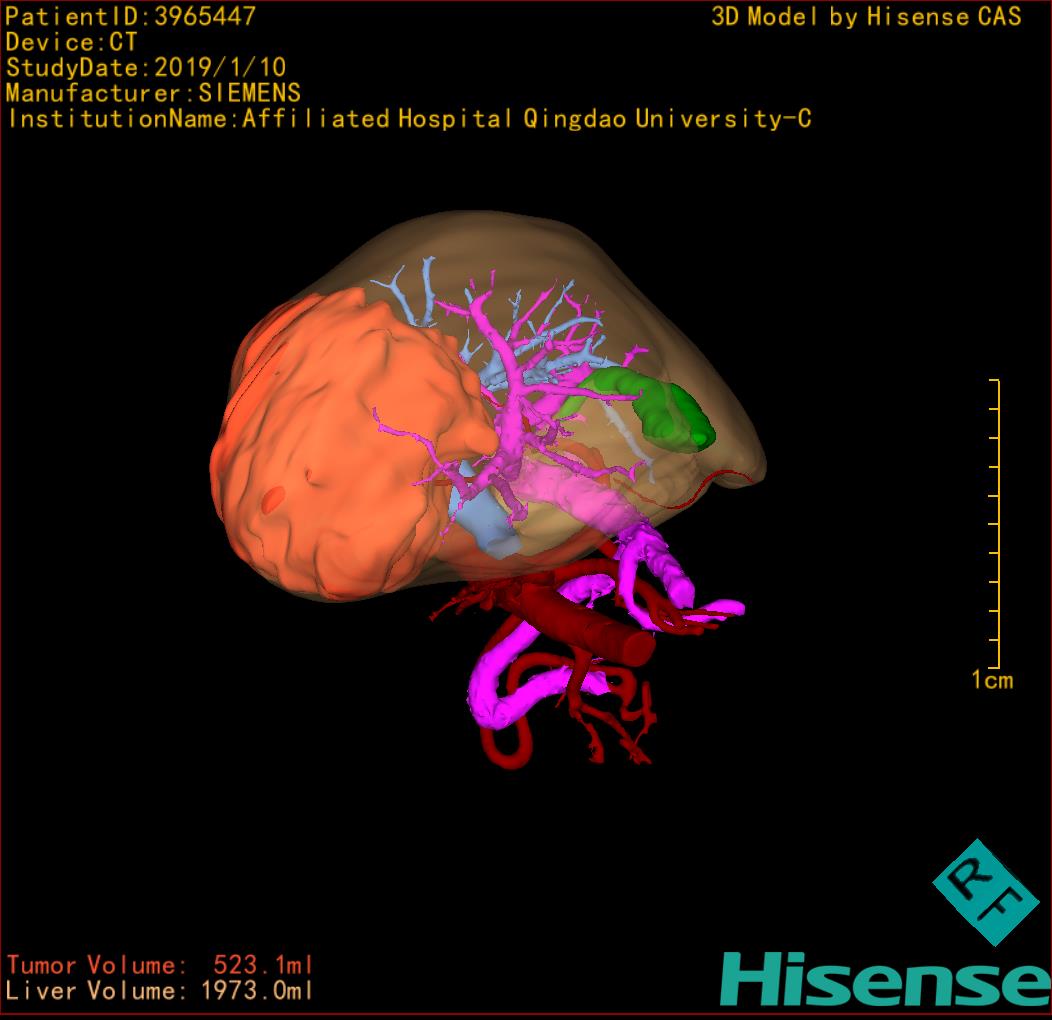Image resolution: width=1052 pixels, height=1020 pixels.
Task: Click the 3D Model by Hisense CAS caption
Action: point(866,17)
